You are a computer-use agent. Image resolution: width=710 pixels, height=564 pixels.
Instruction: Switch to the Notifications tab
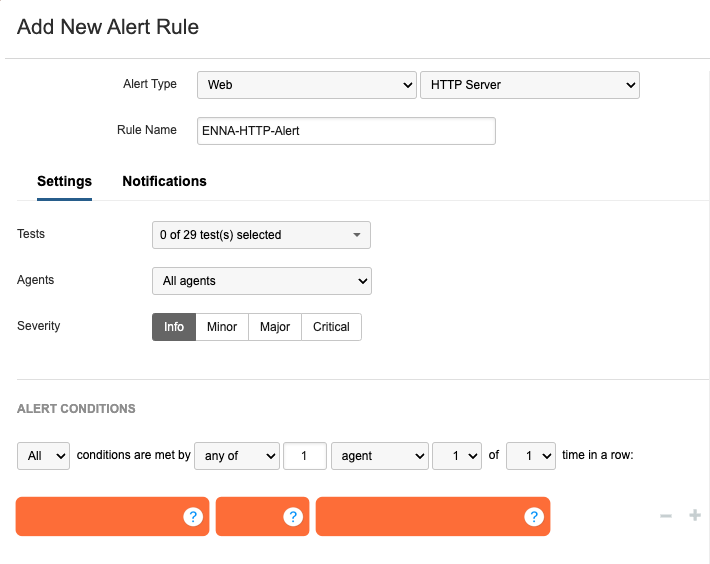coord(164,182)
